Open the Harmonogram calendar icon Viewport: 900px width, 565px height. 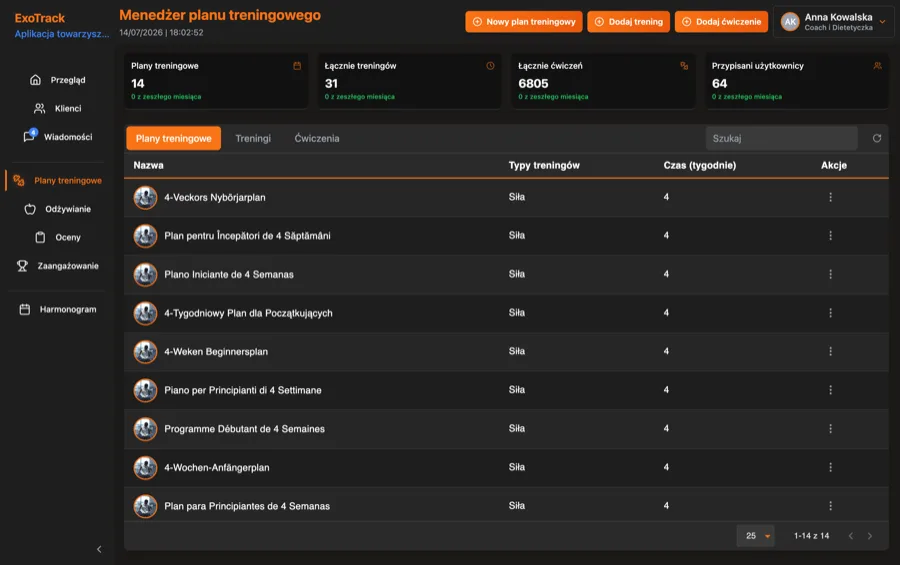coord(25,309)
